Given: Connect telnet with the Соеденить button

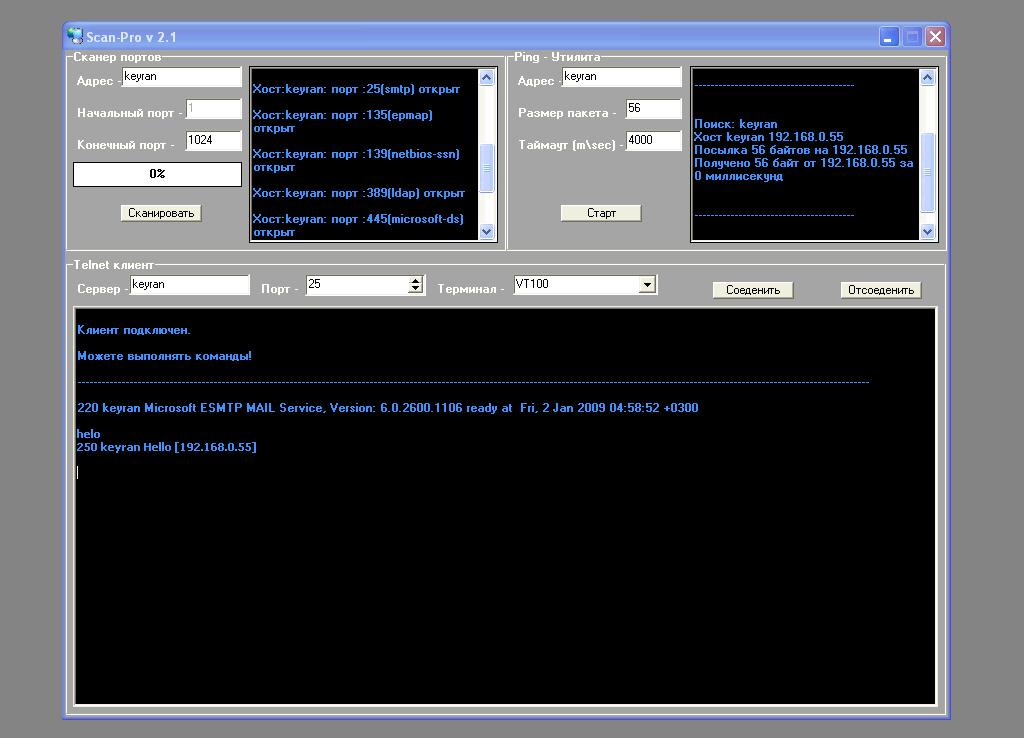Looking at the screenshot, I should 753,290.
